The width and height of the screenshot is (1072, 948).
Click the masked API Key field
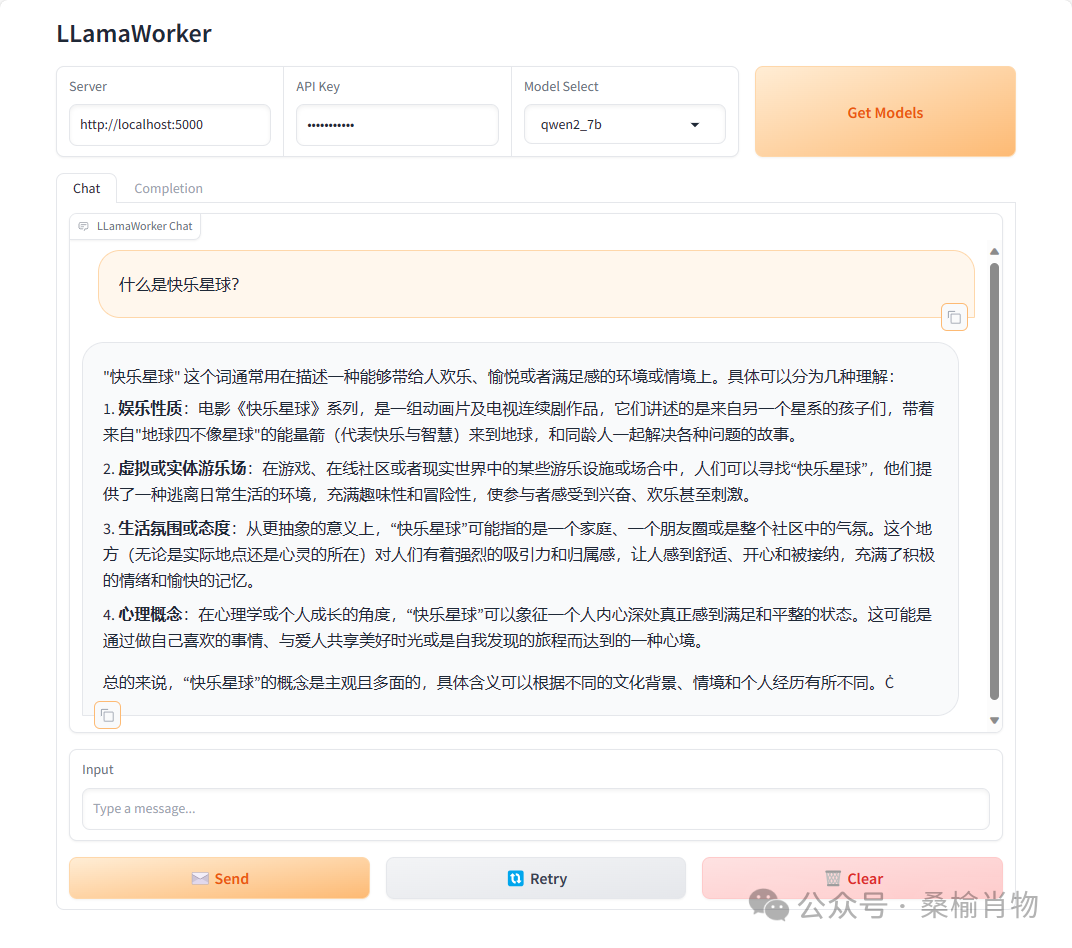point(397,125)
